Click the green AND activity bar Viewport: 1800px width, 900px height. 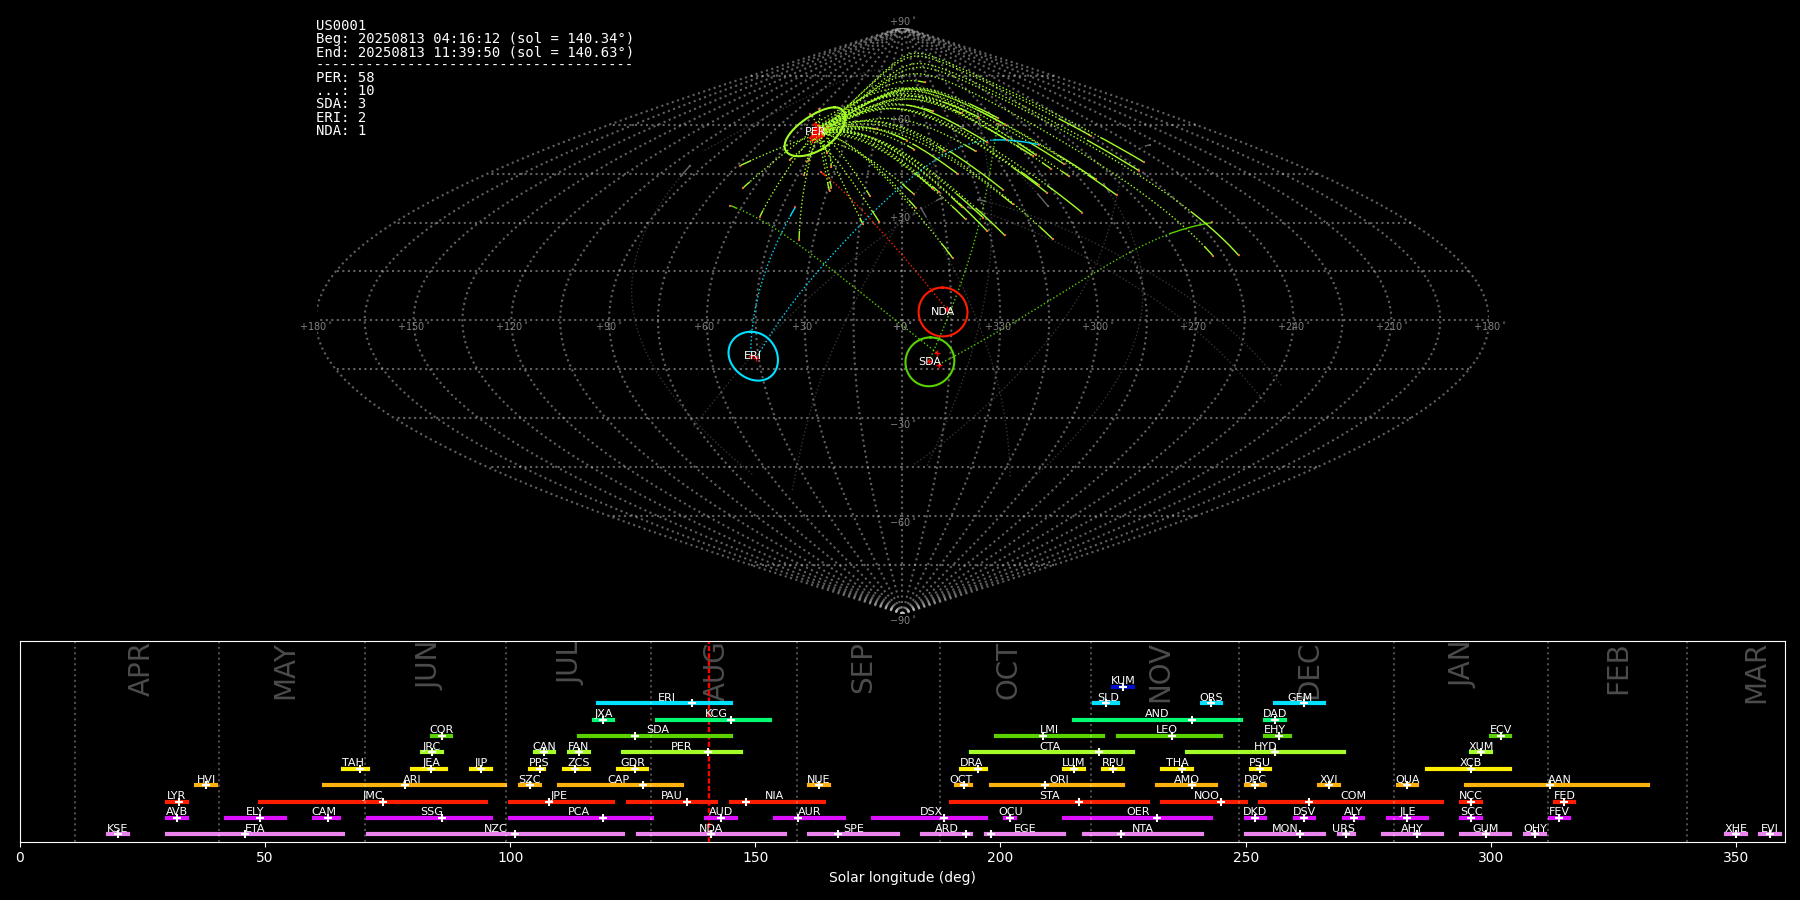1157,720
